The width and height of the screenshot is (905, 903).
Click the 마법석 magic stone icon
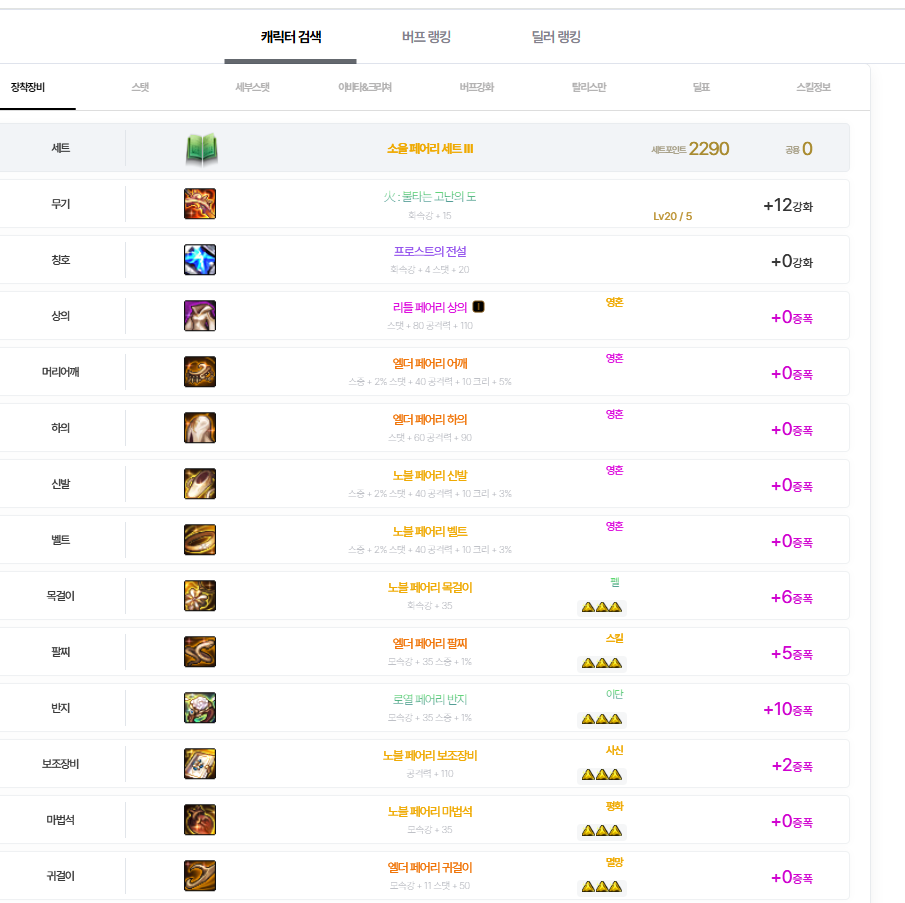coord(200,820)
